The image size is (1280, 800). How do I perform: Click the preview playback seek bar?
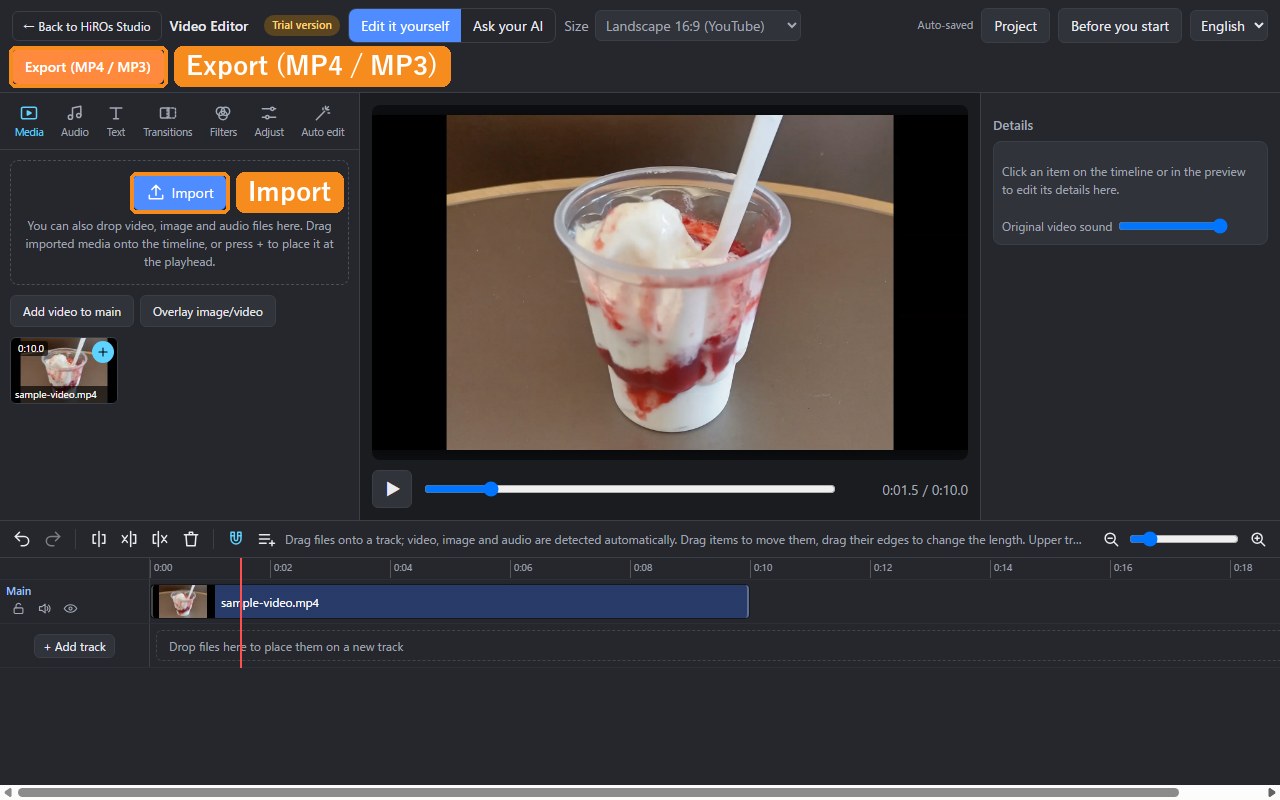630,489
